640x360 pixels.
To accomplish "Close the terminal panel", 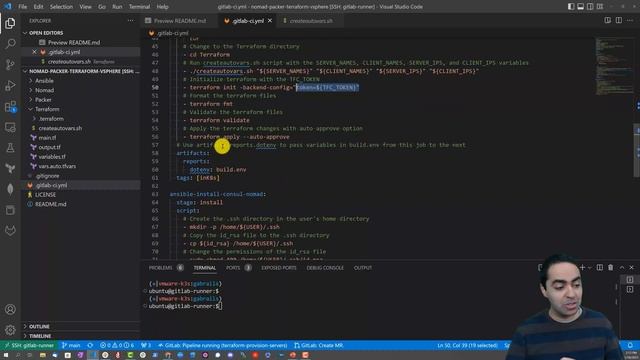I will 632,267.
